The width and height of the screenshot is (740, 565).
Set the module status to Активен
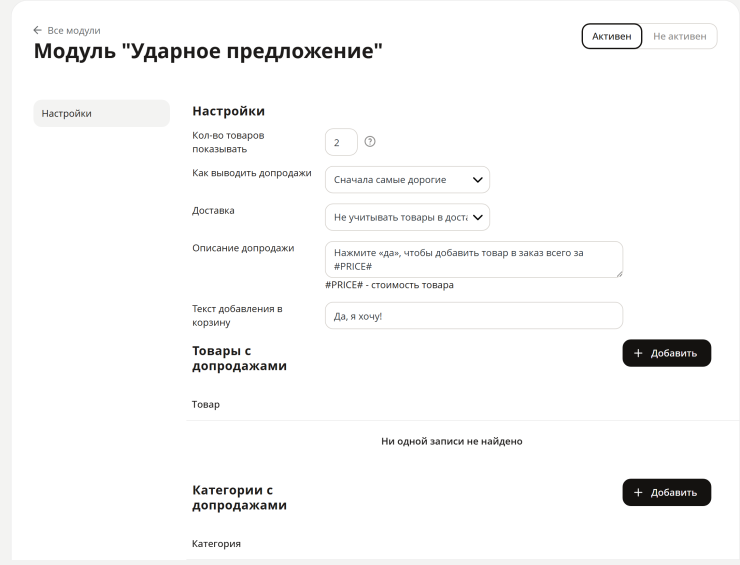coord(612,36)
